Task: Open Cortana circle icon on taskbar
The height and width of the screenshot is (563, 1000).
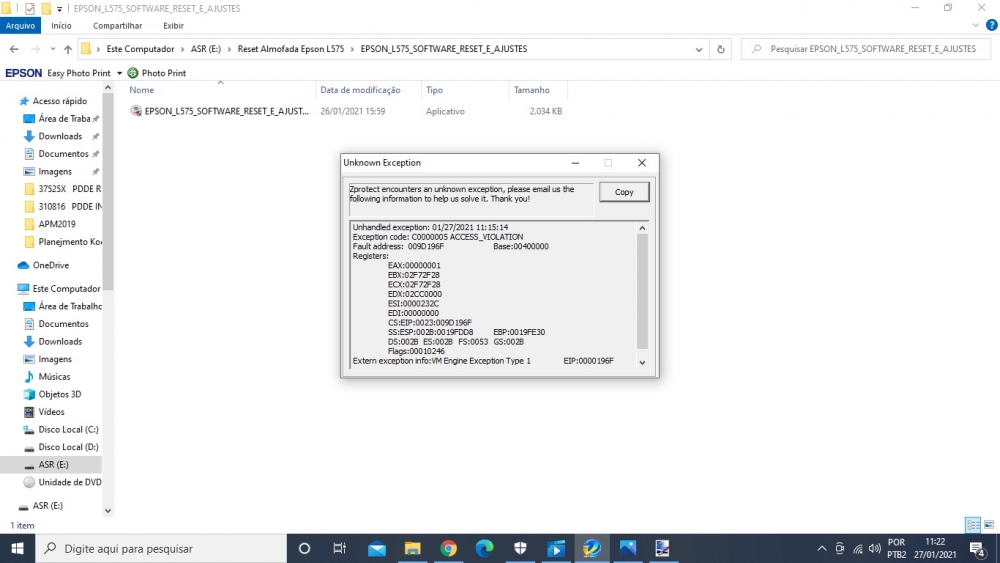Action: [x=304, y=548]
